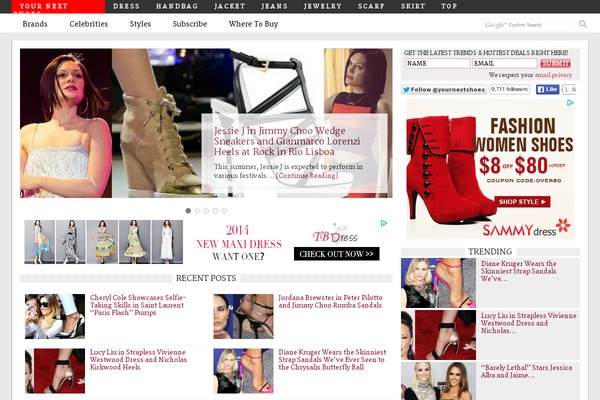Click the Jordana Brewster post thumbnail

coord(243,316)
